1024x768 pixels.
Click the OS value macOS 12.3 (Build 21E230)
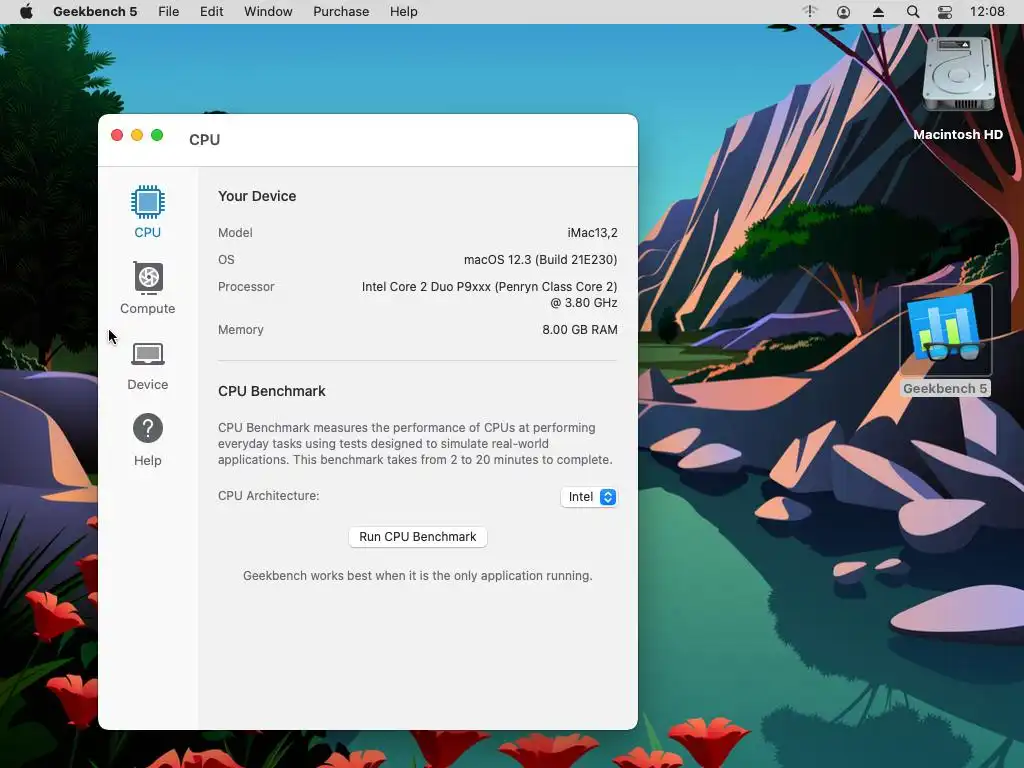[x=540, y=260]
